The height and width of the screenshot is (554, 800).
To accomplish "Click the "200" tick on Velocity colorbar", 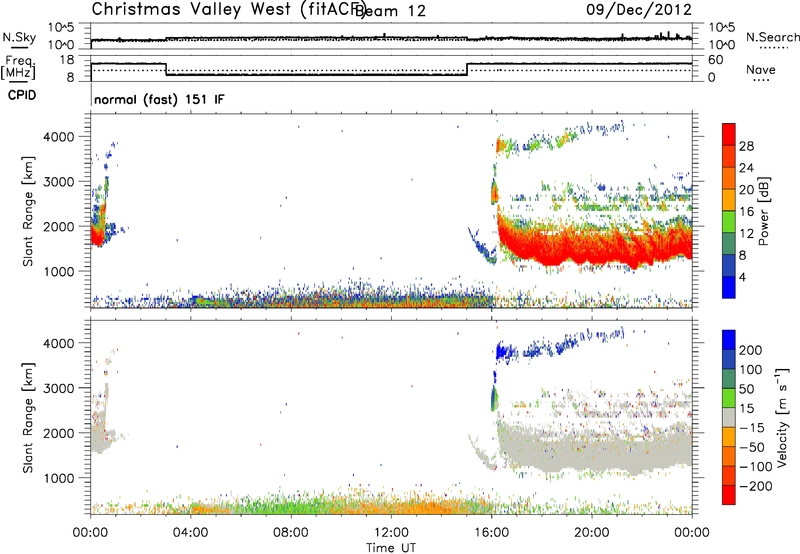I will 751,350.
